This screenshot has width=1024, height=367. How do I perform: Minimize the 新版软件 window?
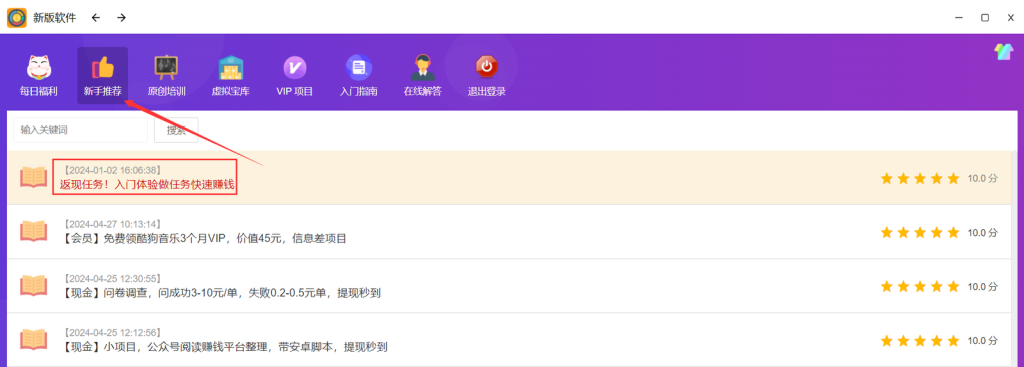(959, 18)
